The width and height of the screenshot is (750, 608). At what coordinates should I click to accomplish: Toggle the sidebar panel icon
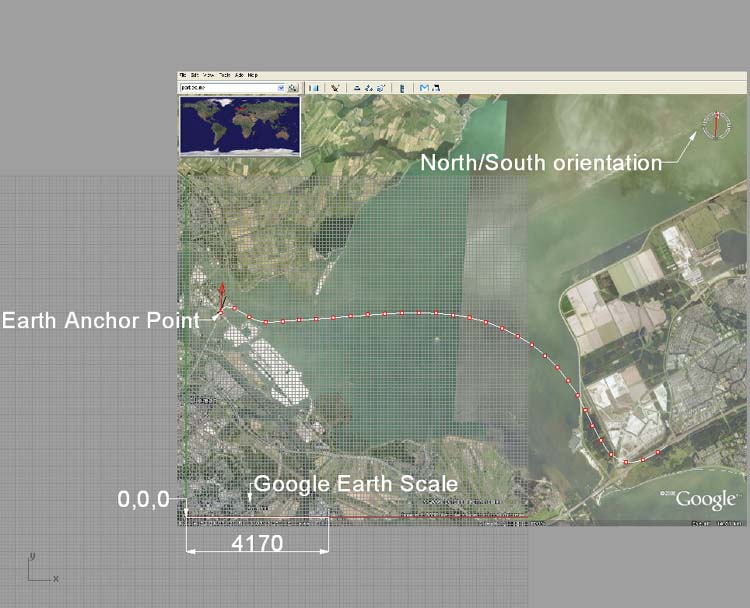tap(314, 88)
